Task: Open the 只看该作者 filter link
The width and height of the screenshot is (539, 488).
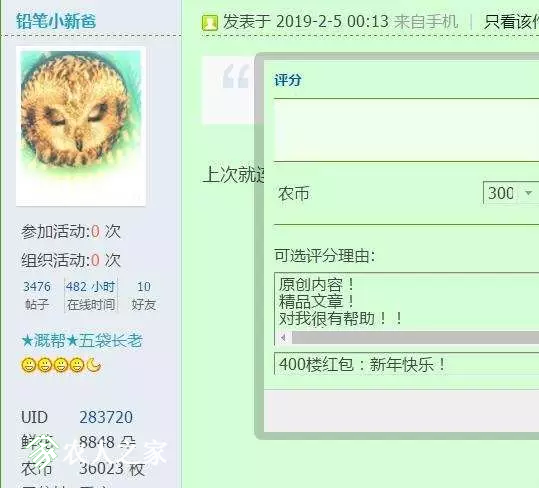Action: [511, 22]
